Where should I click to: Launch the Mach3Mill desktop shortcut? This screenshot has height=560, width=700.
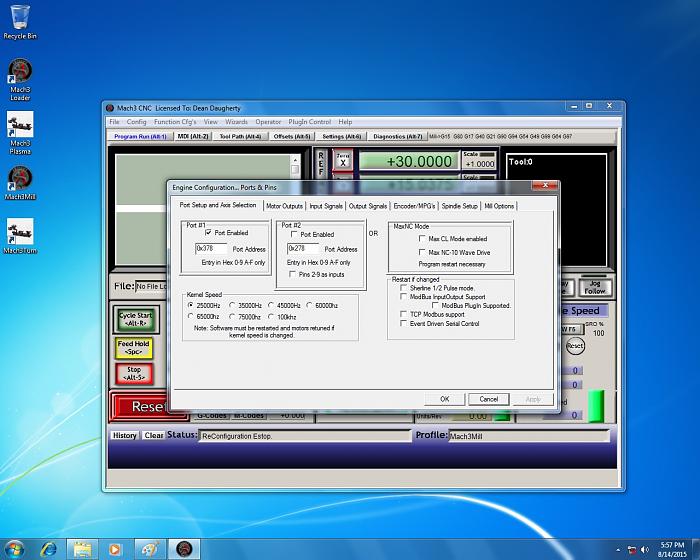20,183
